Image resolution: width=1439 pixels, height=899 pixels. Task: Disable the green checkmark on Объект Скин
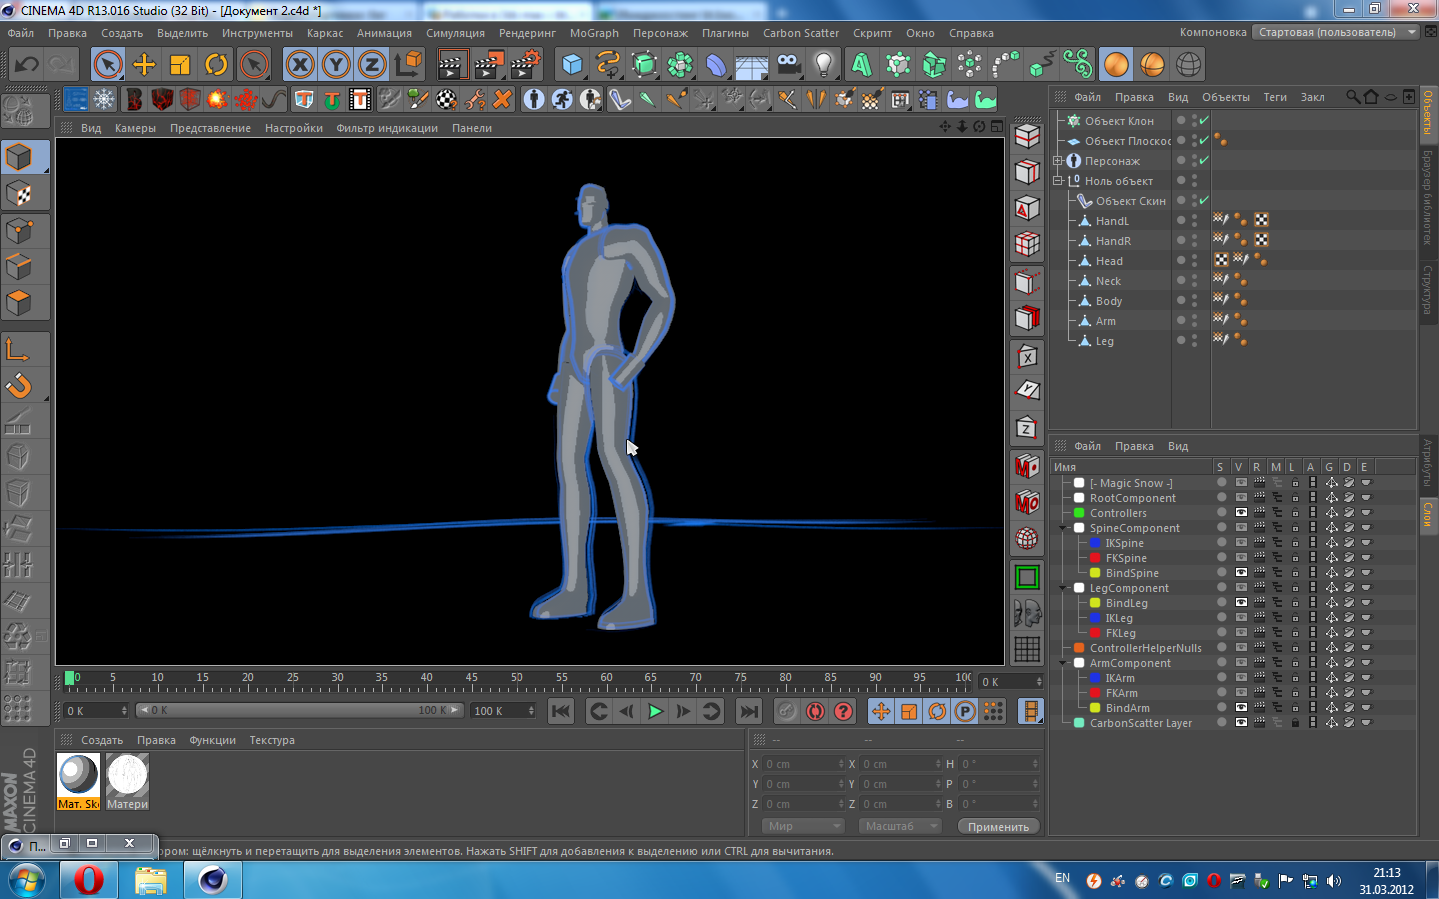coord(1204,201)
